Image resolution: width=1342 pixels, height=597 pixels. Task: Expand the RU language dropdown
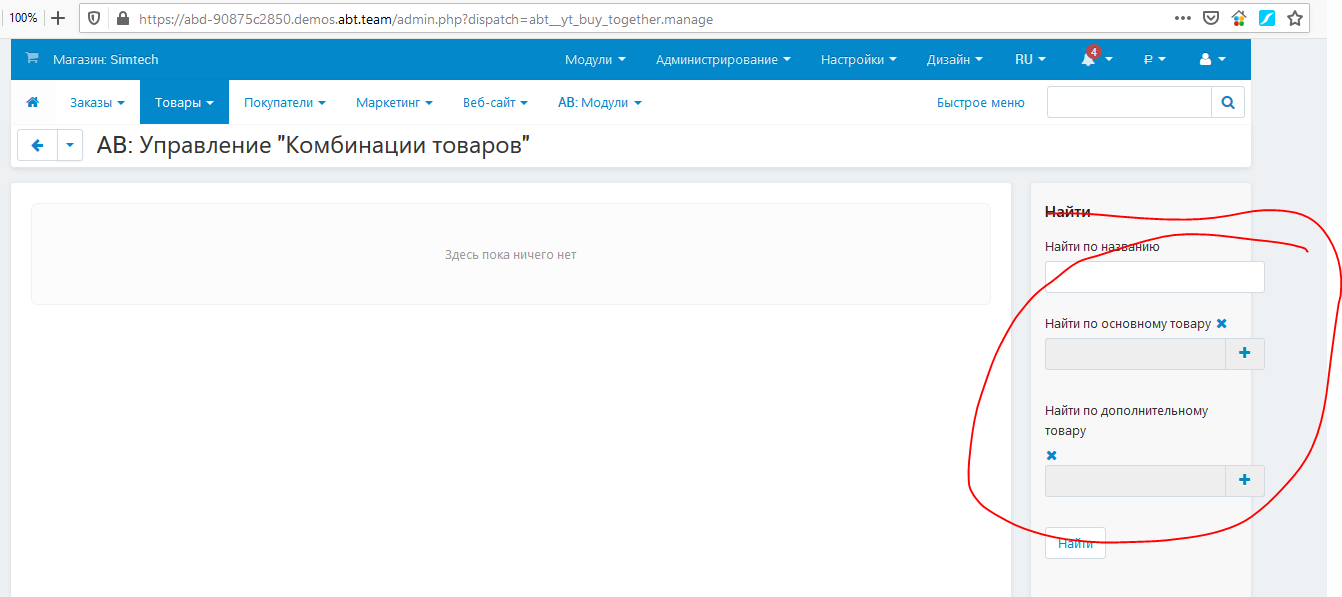point(1030,59)
